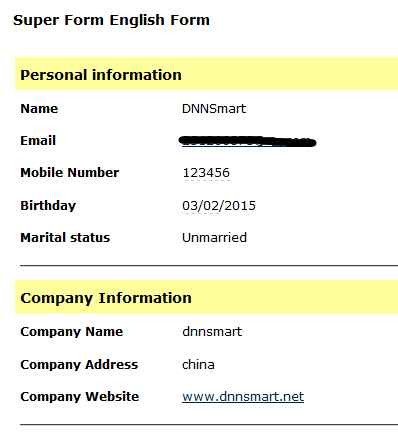Viewport: 398px width, 444px height.
Task: Click the Name field label
Action: coord(39,109)
